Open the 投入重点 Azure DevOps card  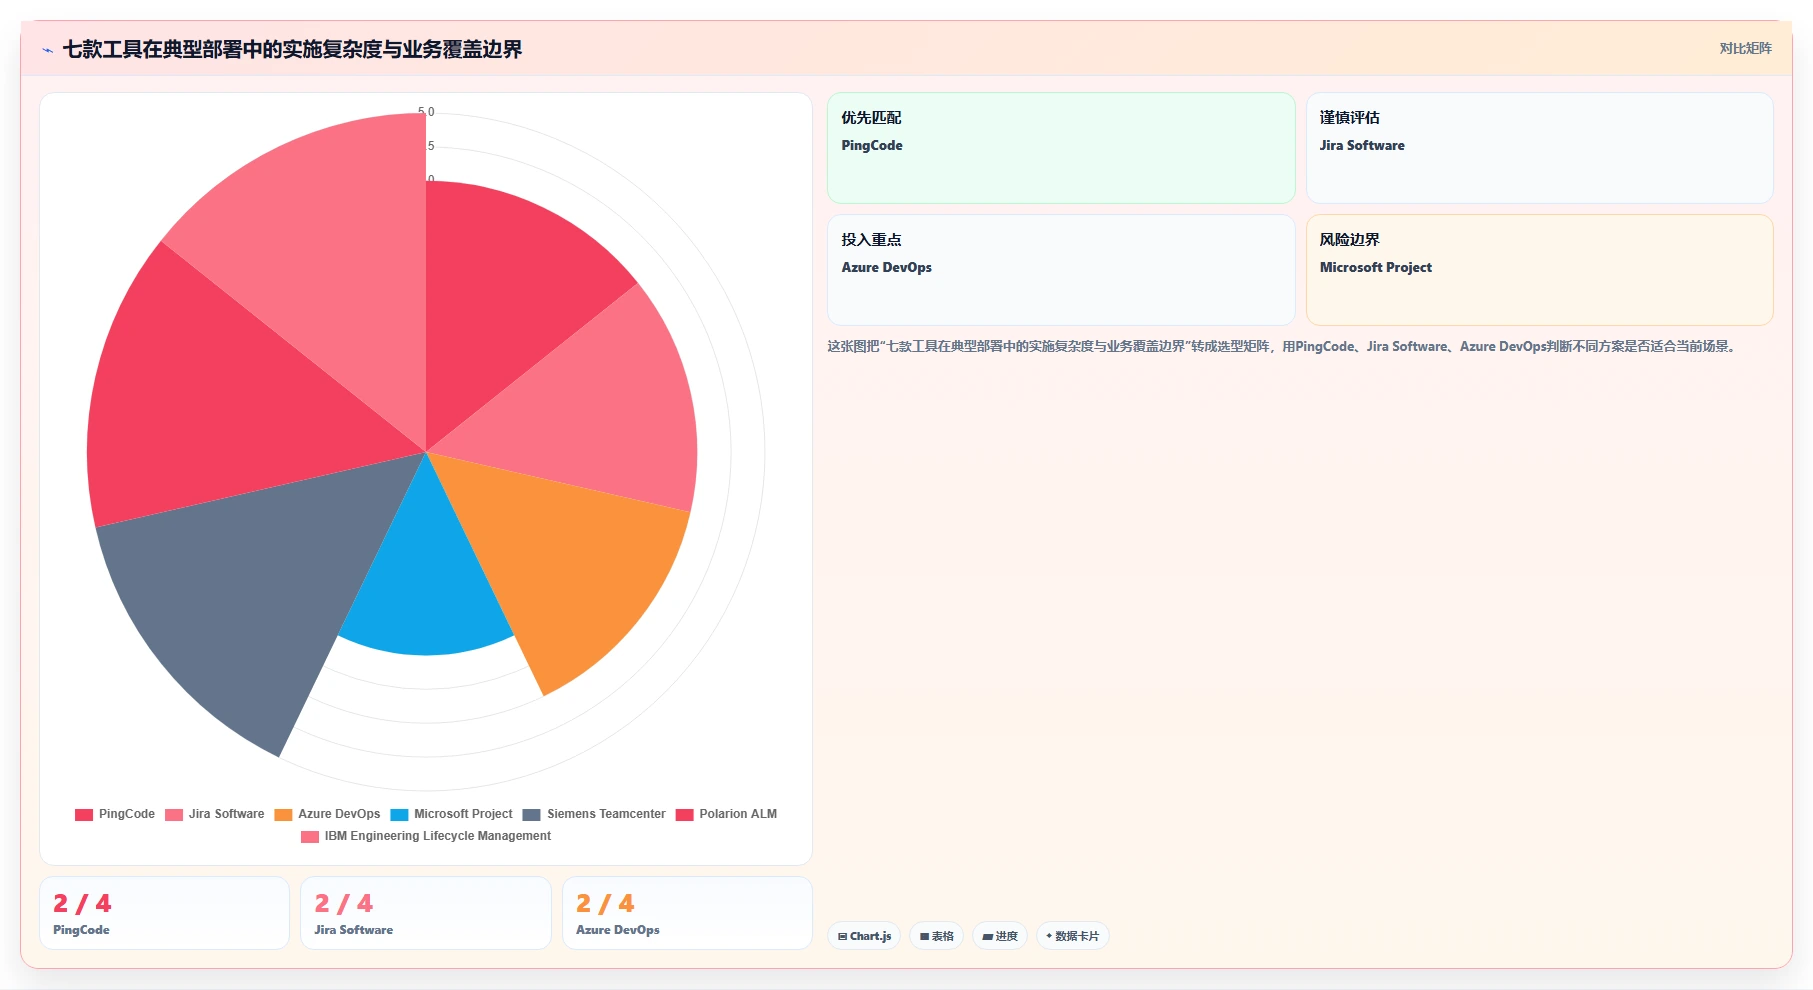(x=1061, y=270)
